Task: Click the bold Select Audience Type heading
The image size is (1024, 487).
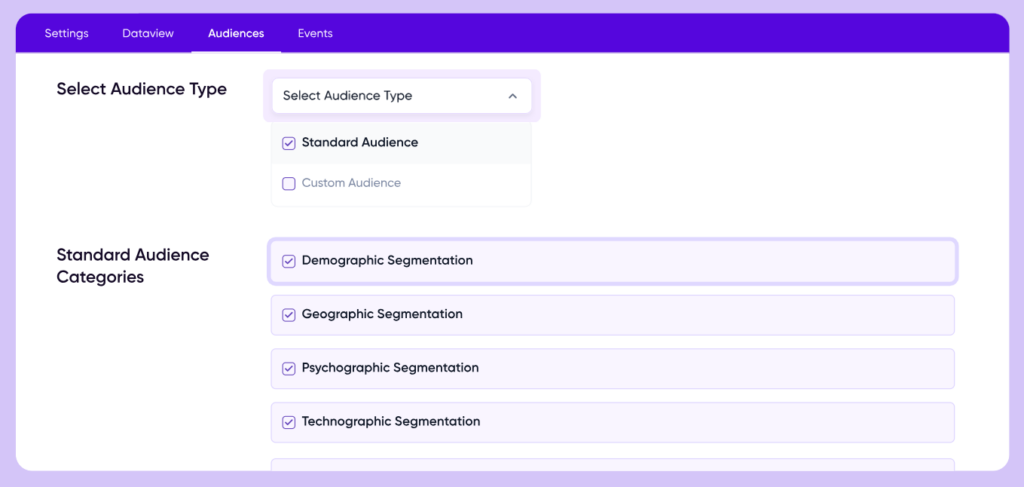Action: [x=142, y=89]
